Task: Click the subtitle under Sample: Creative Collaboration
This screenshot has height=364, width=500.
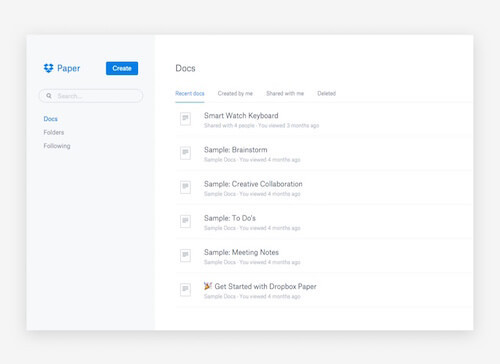Action: tap(252, 194)
